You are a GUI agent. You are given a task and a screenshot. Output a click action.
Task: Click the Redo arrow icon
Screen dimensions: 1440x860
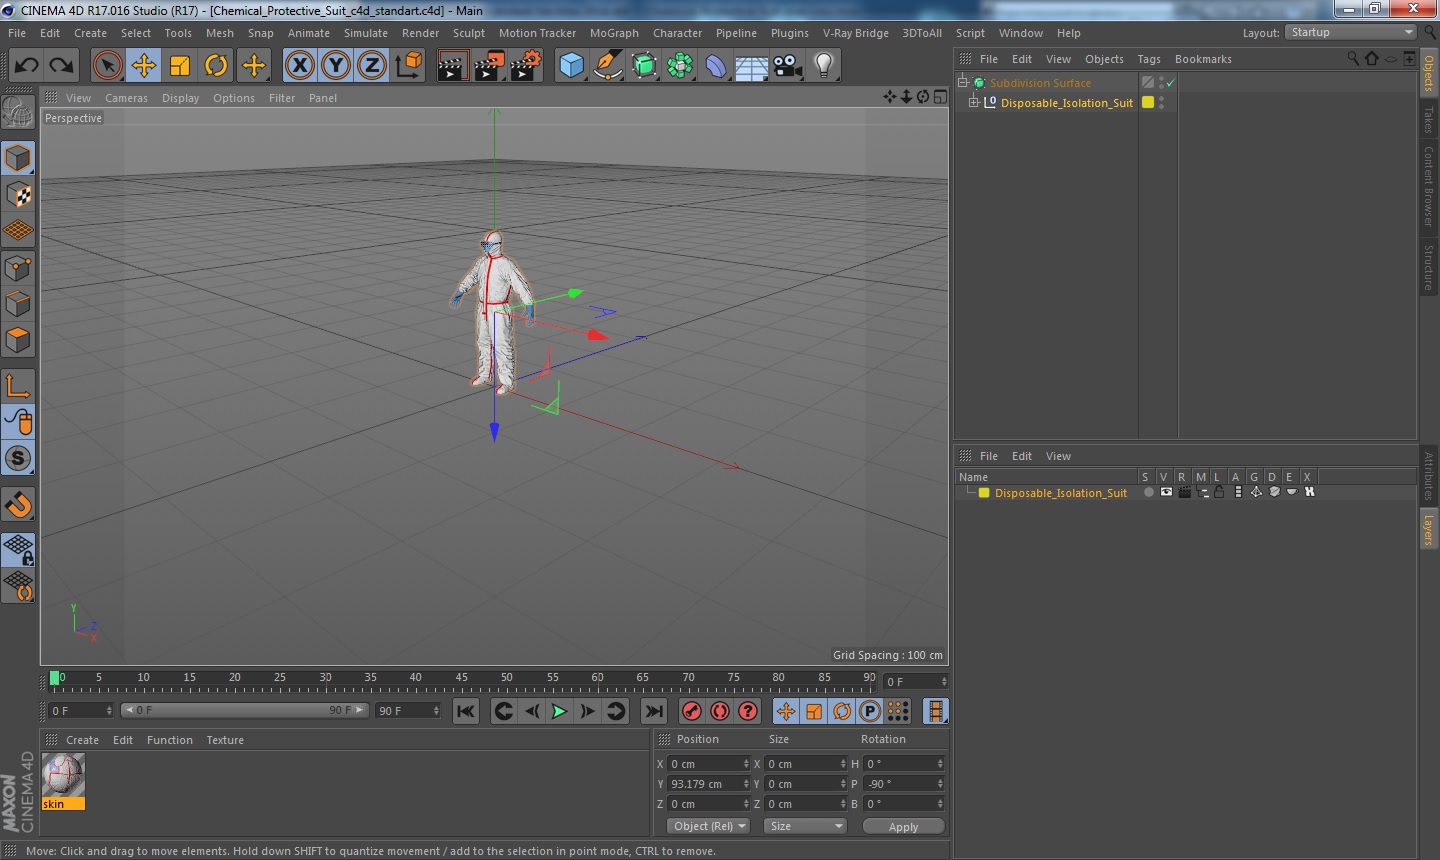pos(62,66)
